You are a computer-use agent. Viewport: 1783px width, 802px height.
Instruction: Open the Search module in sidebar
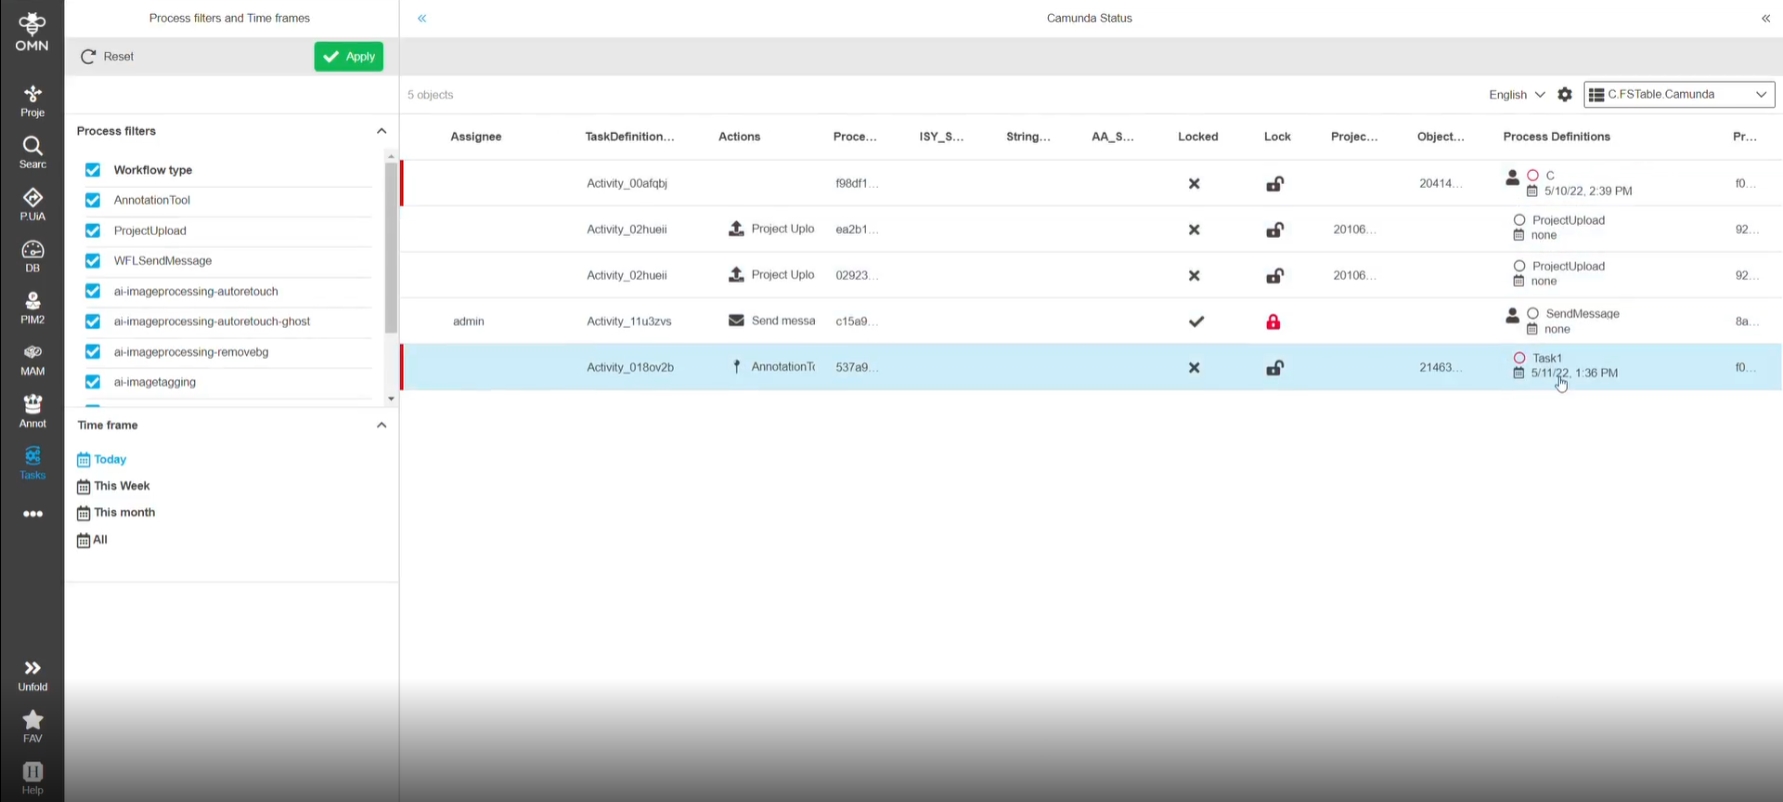(x=32, y=152)
